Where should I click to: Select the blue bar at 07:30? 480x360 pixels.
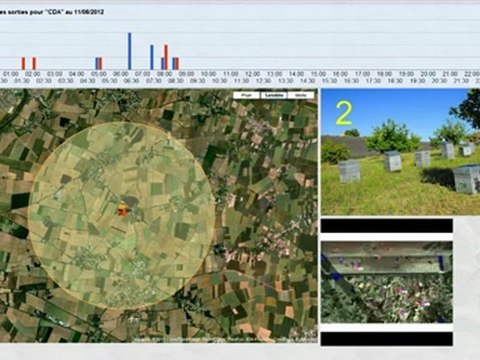pyautogui.click(x=152, y=57)
